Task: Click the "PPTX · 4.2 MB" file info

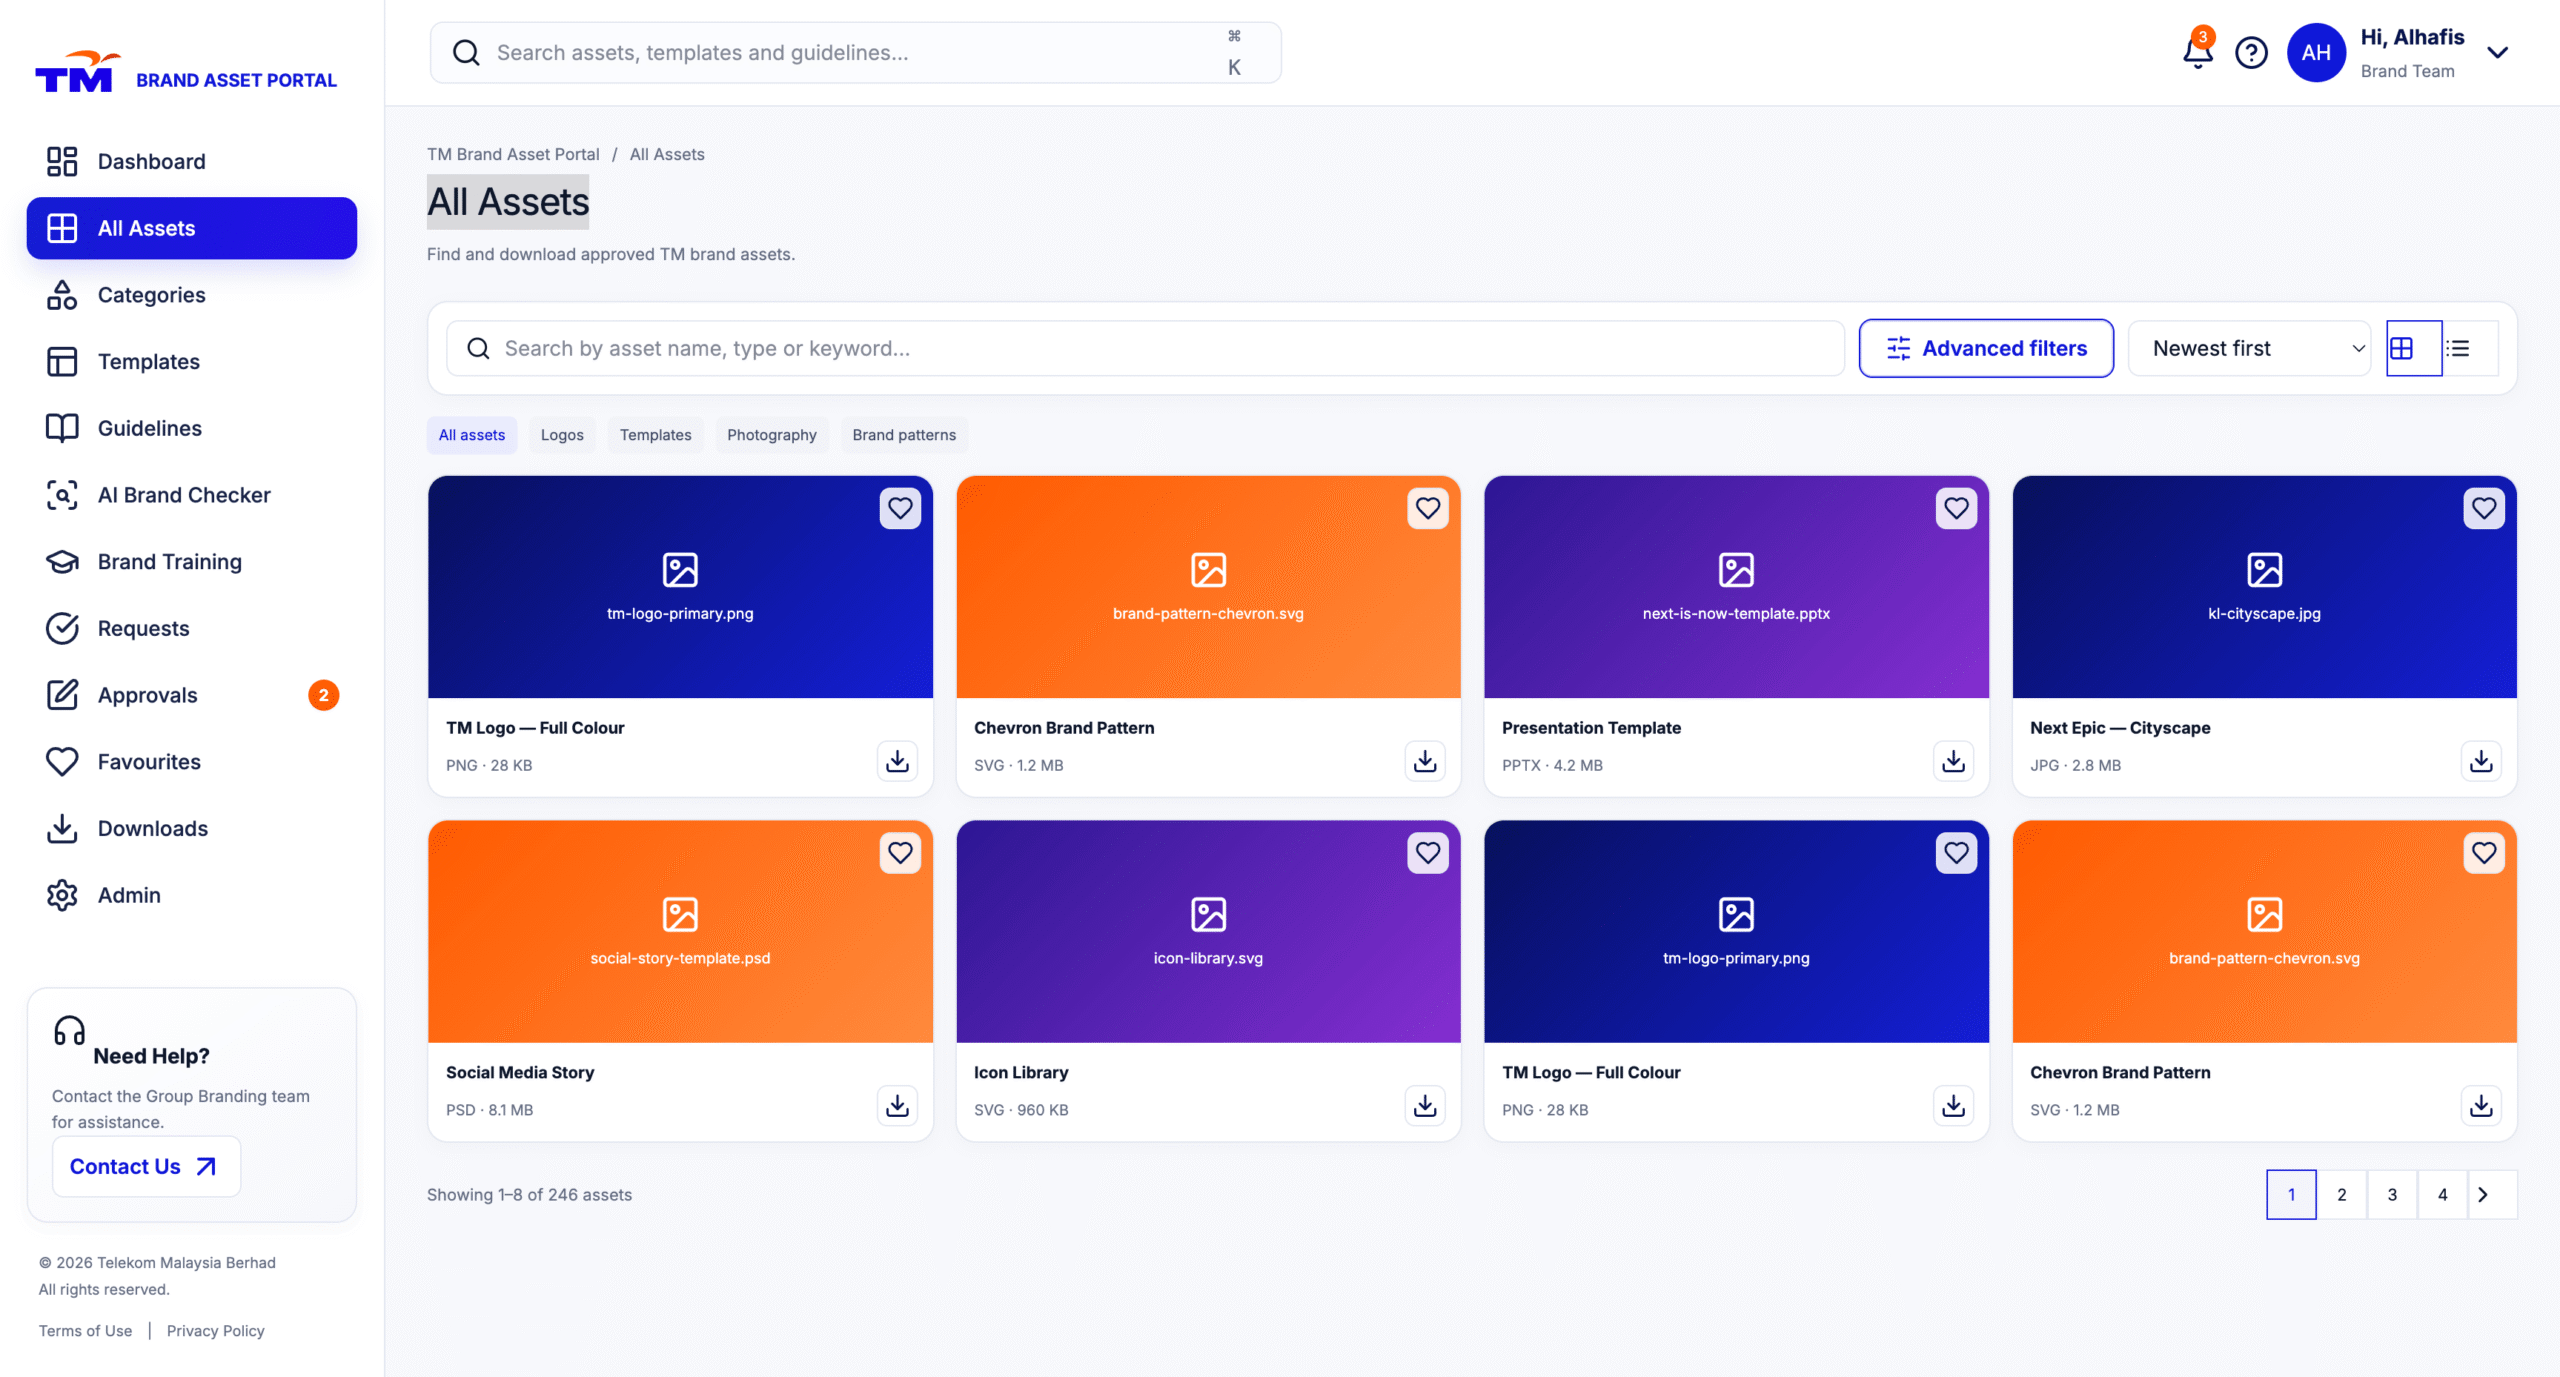Action: (1552, 765)
